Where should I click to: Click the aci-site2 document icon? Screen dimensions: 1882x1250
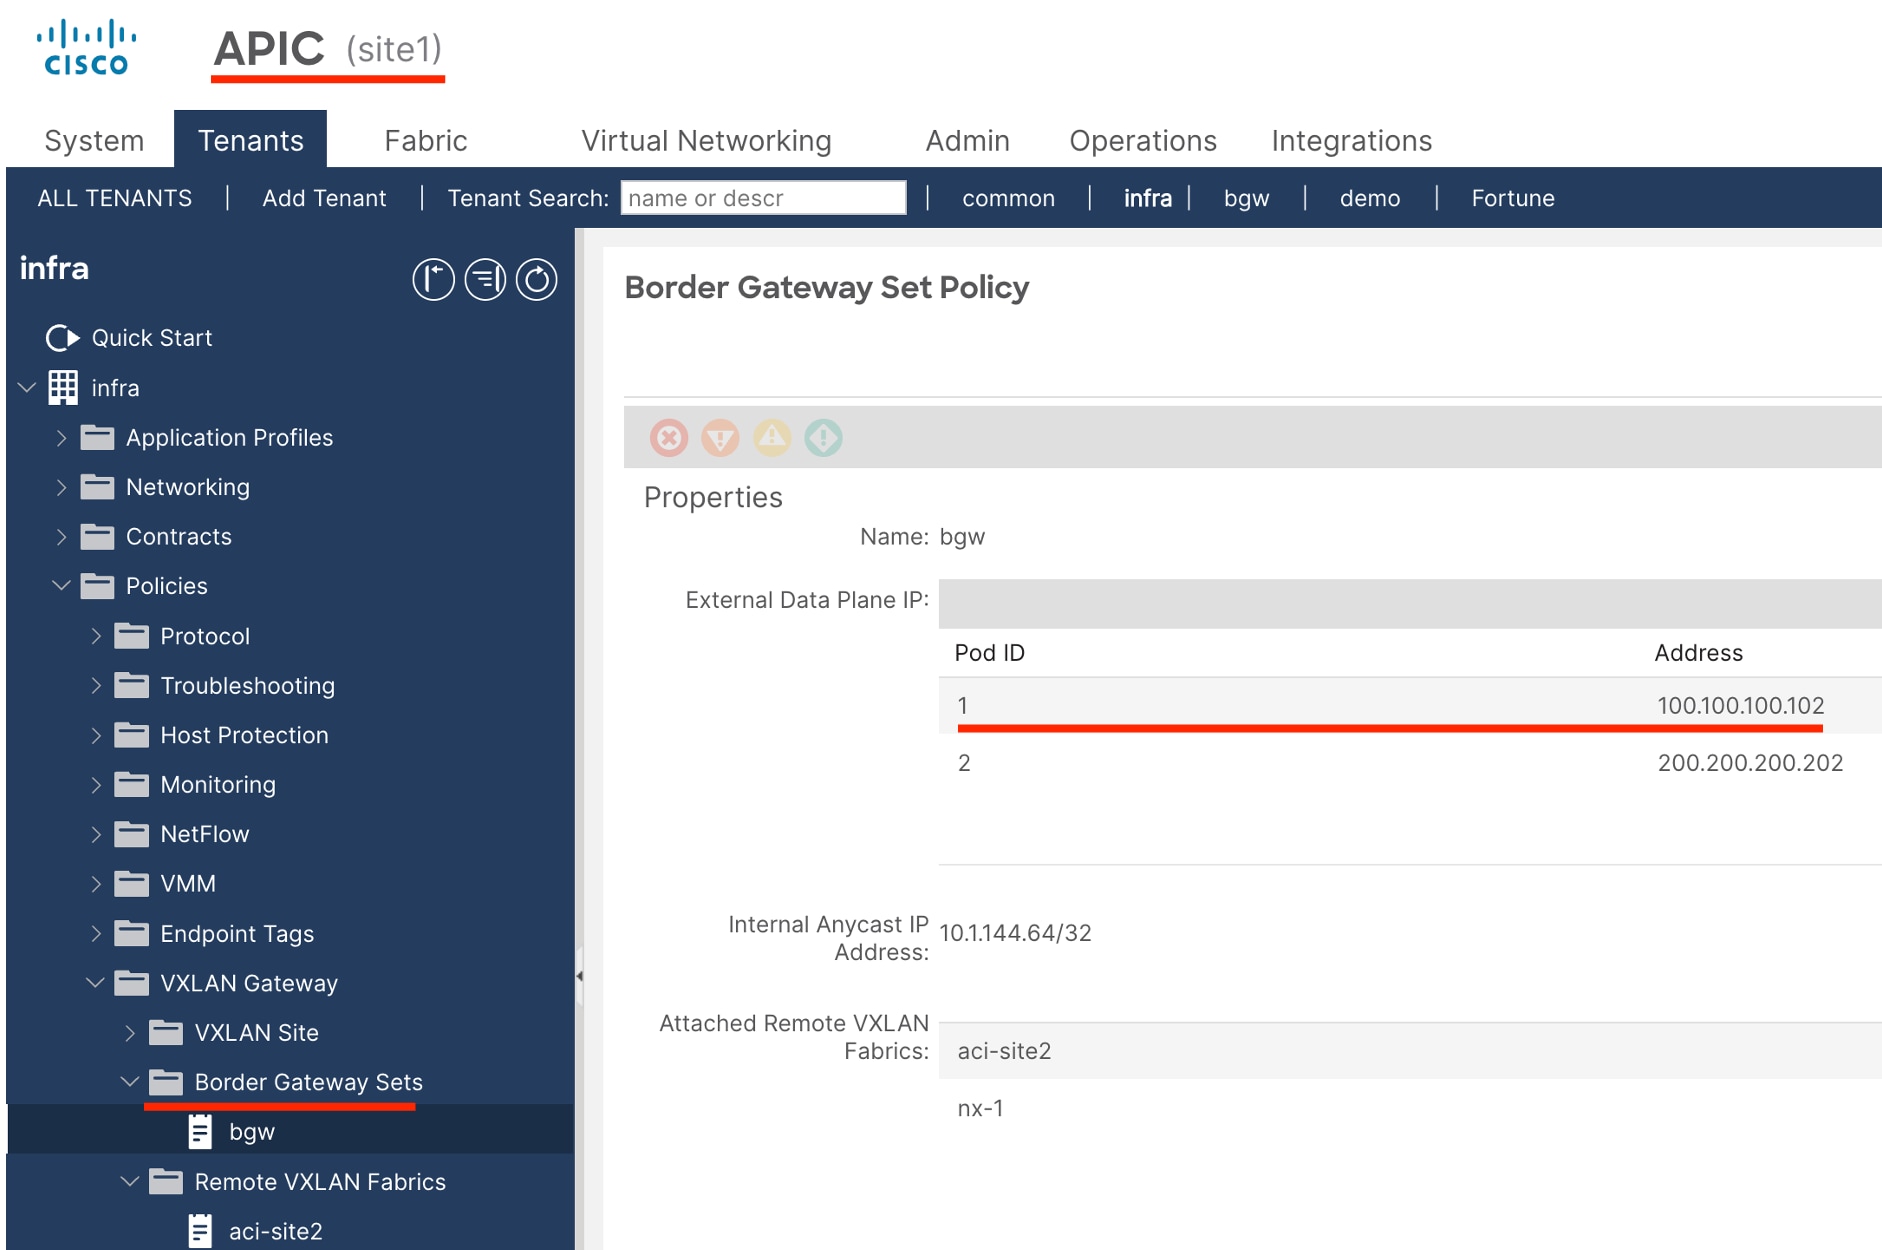click(200, 1231)
